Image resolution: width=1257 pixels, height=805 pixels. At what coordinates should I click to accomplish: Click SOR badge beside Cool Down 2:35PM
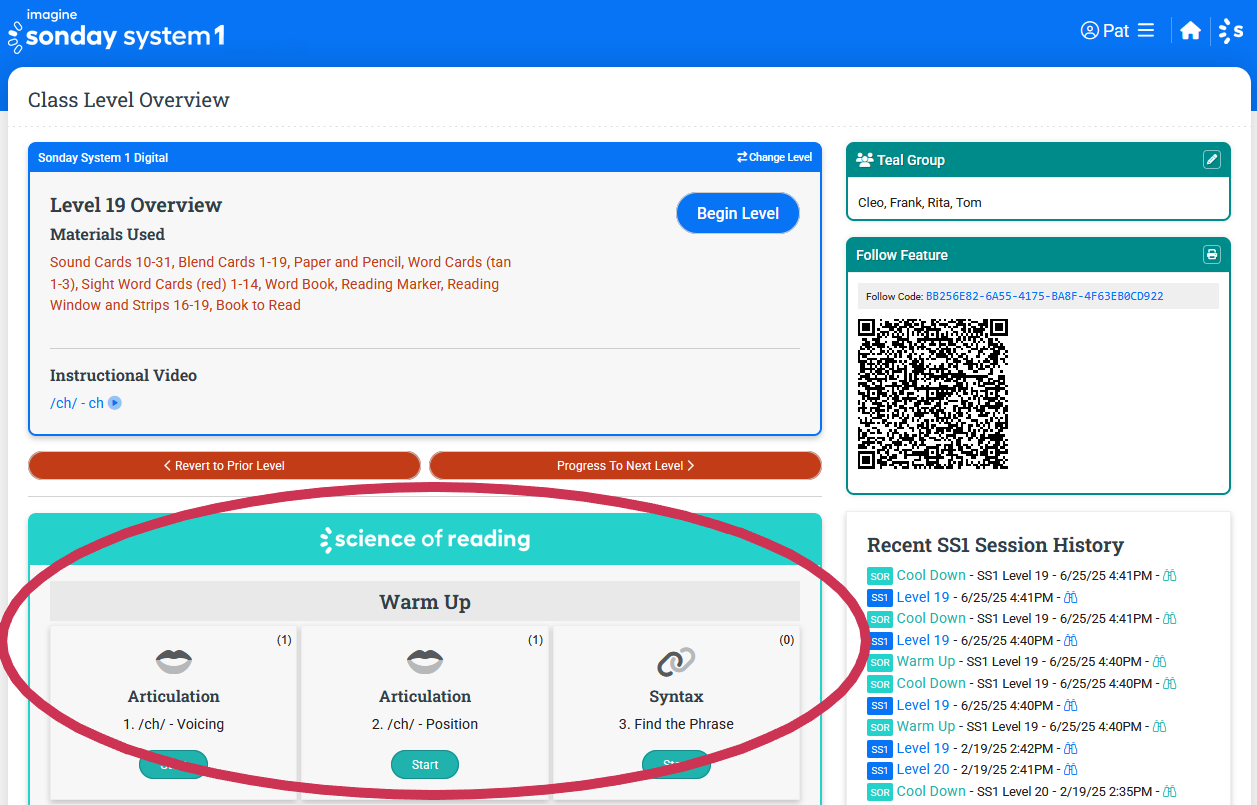click(x=879, y=792)
